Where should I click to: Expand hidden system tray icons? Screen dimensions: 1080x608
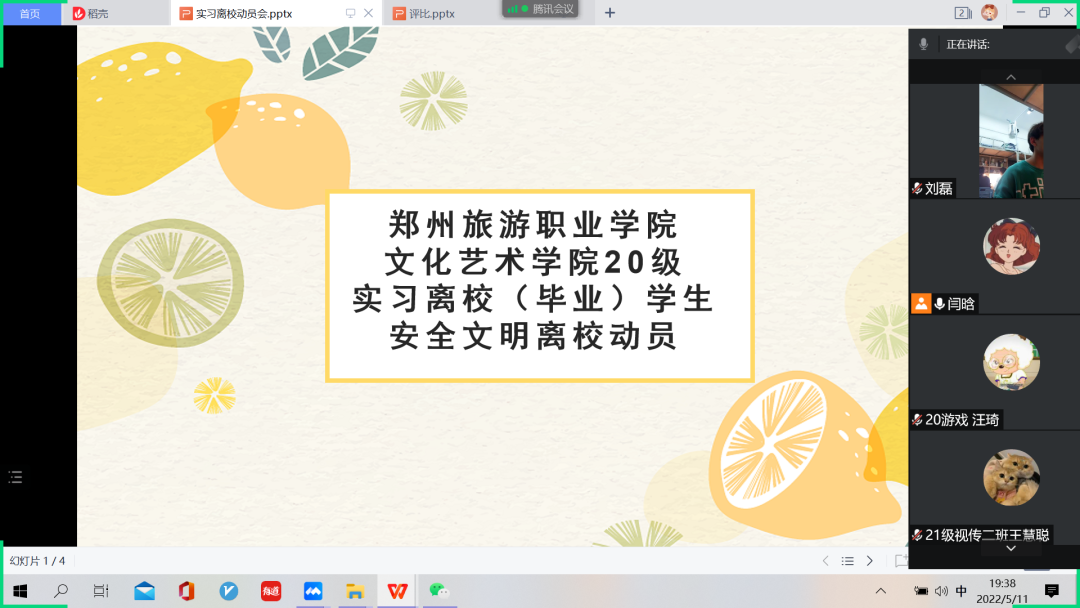(883, 591)
